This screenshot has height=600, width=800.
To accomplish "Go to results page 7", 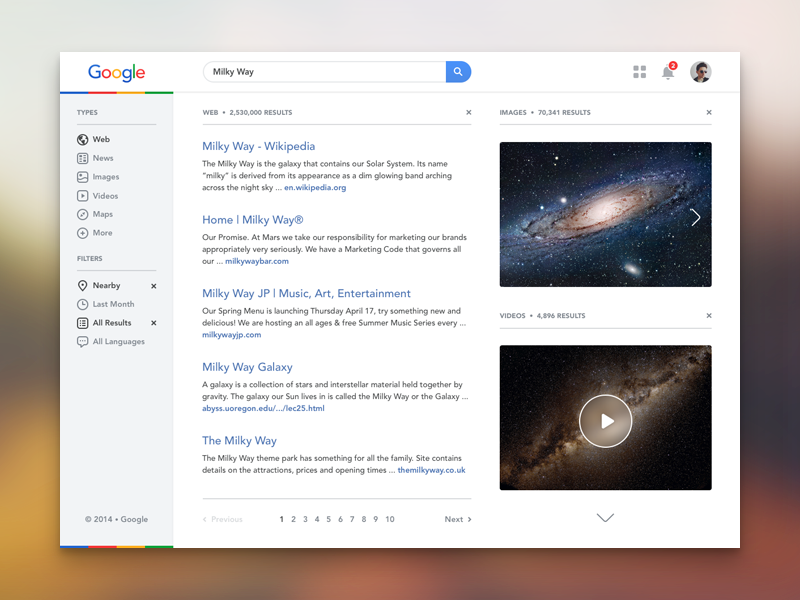I will [352, 519].
